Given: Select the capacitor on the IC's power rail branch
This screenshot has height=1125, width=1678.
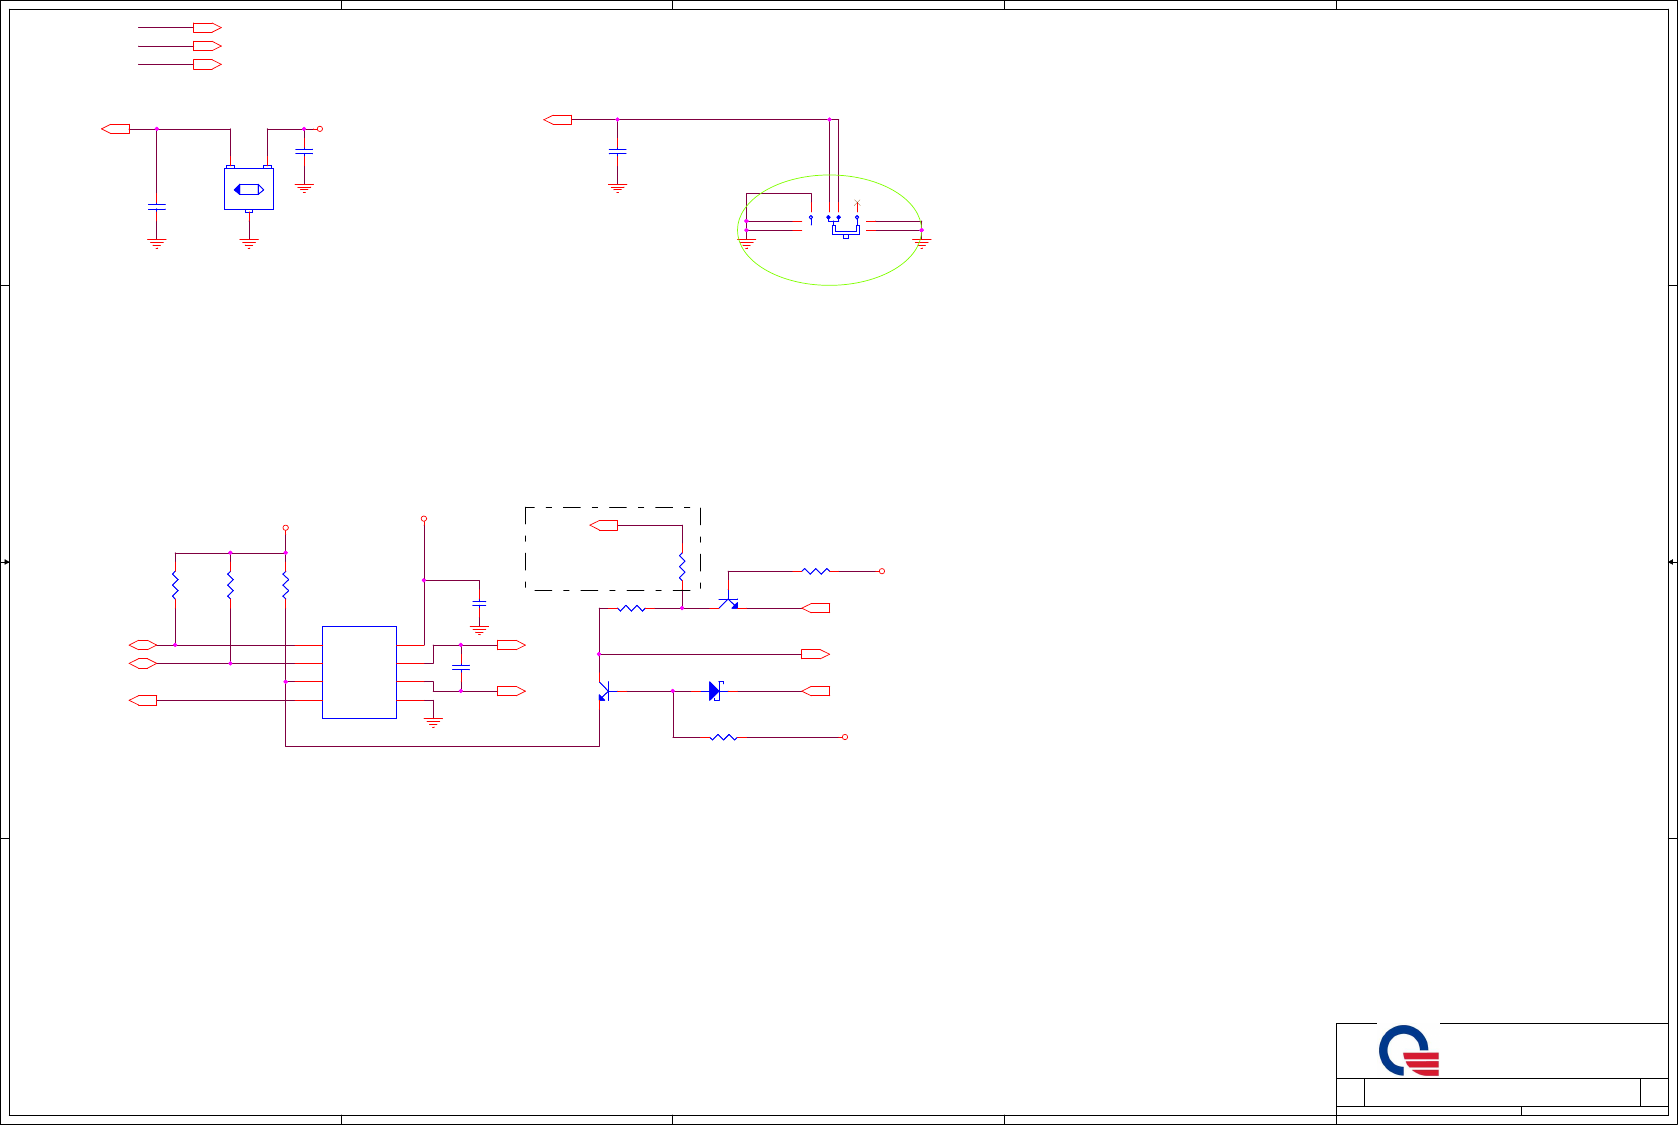Looking at the screenshot, I should pos(479,603).
